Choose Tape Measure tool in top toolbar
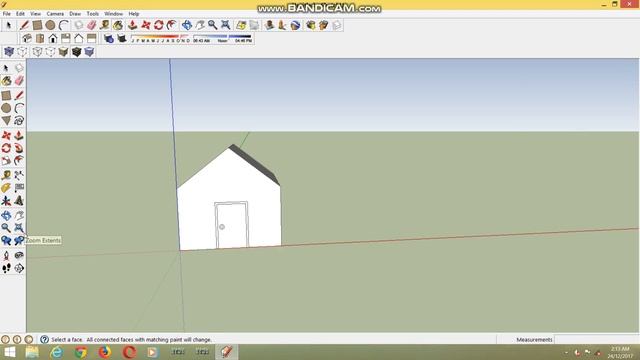 click(104, 25)
